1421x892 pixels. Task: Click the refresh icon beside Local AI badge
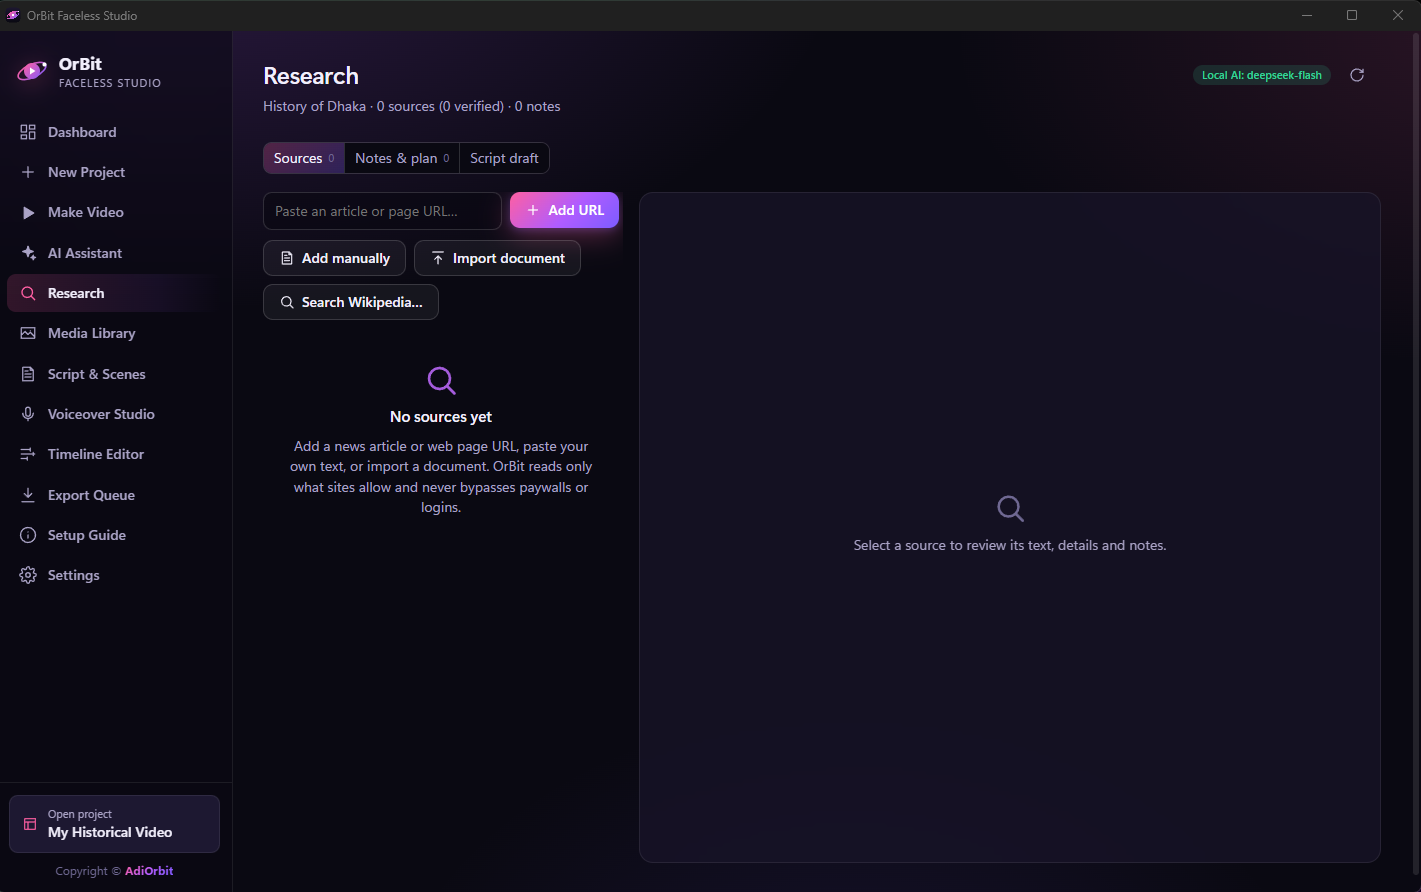pyautogui.click(x=1357, y=75)
